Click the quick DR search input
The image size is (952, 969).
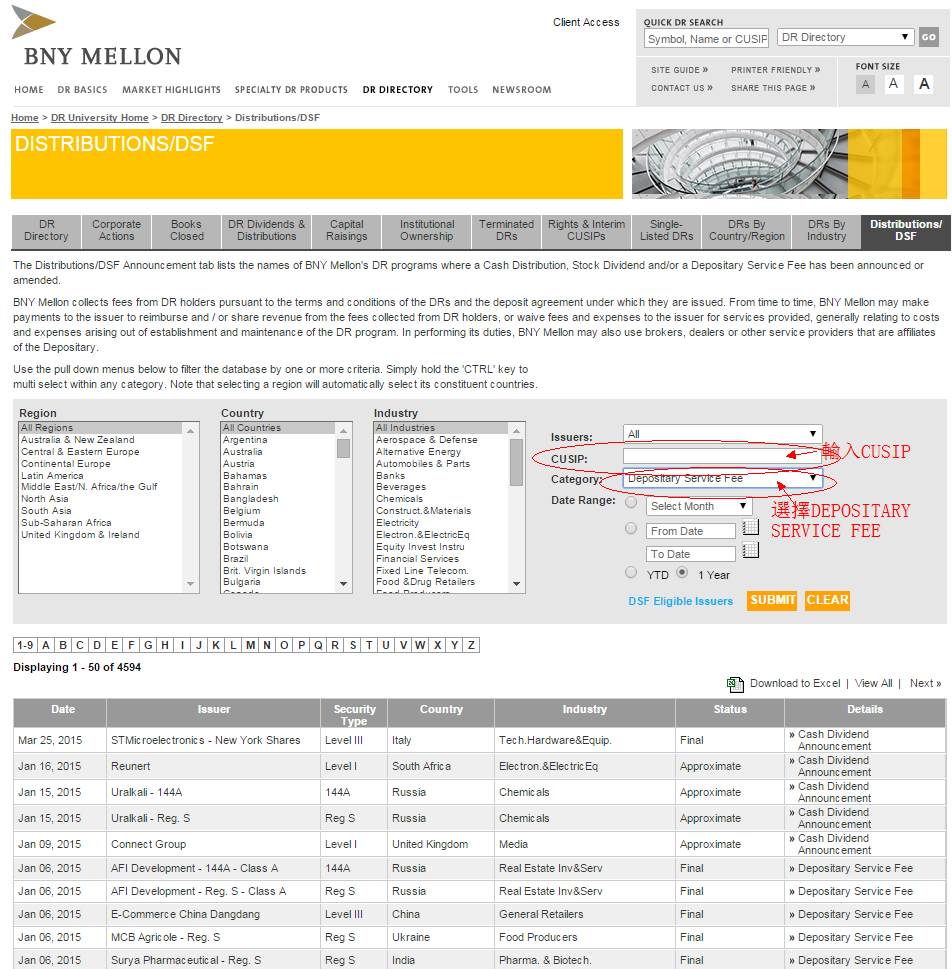tap(707, 38)
